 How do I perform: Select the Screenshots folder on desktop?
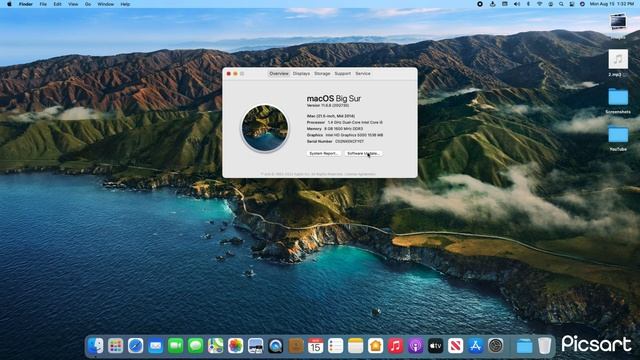point(618,101)
